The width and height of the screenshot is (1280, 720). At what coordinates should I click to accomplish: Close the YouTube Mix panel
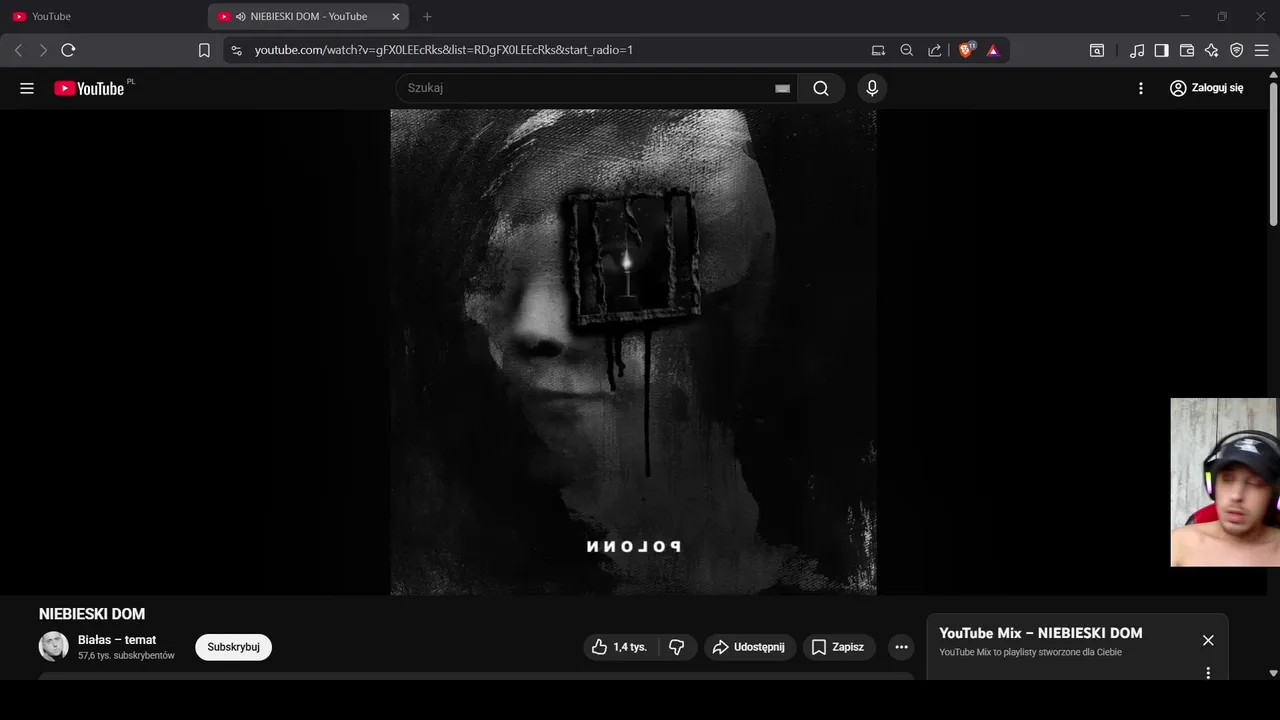(1208, 640)
